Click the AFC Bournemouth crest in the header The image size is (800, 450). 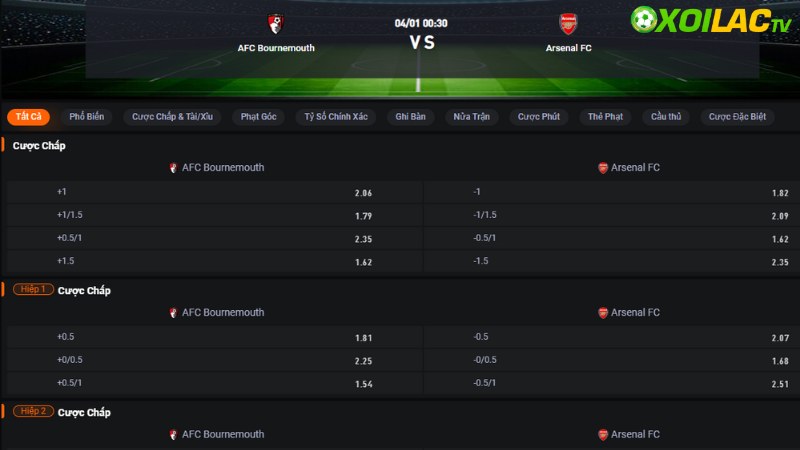pyautogui.click(x=276, y=23)
